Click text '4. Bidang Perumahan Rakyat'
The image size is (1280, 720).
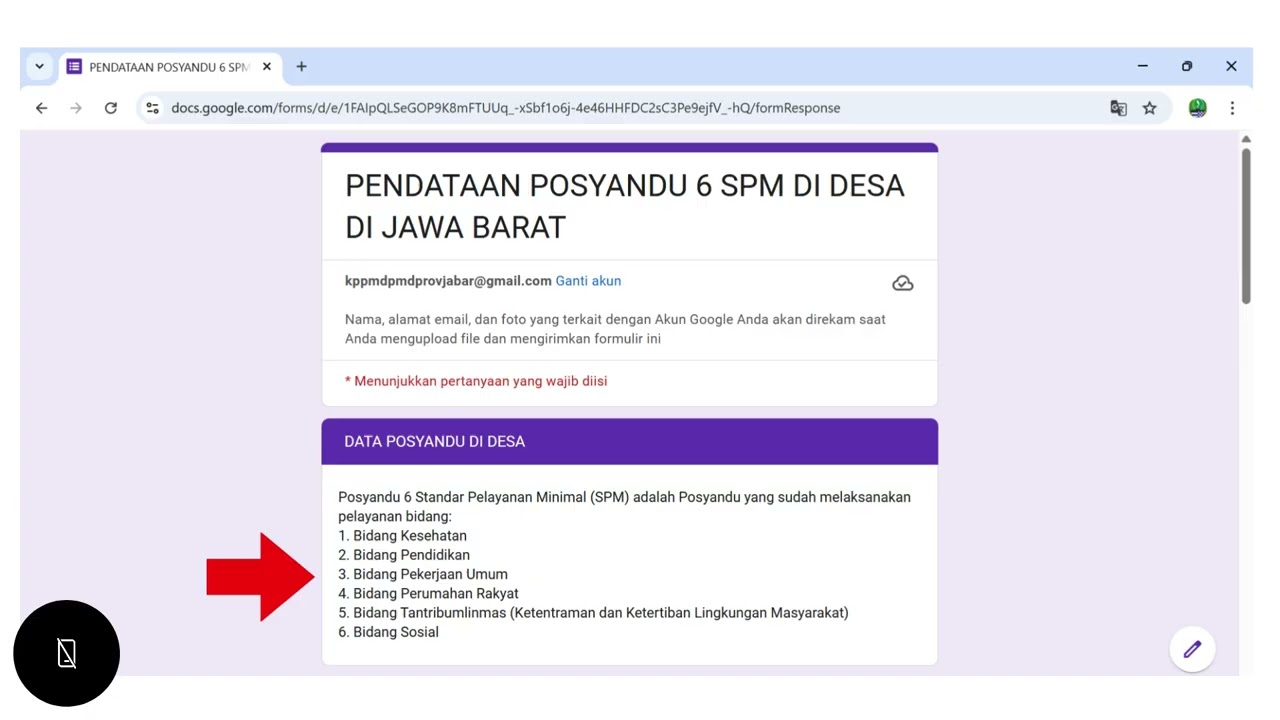coord(428,593)
